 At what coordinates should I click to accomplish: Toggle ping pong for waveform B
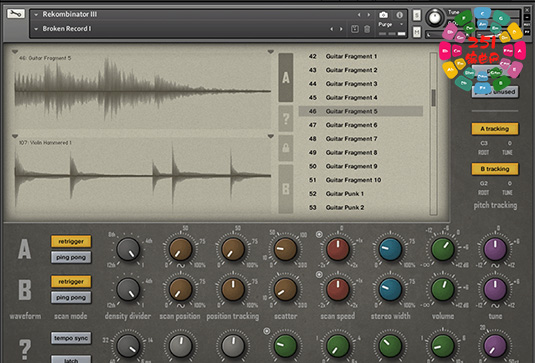tap(71, 297)
